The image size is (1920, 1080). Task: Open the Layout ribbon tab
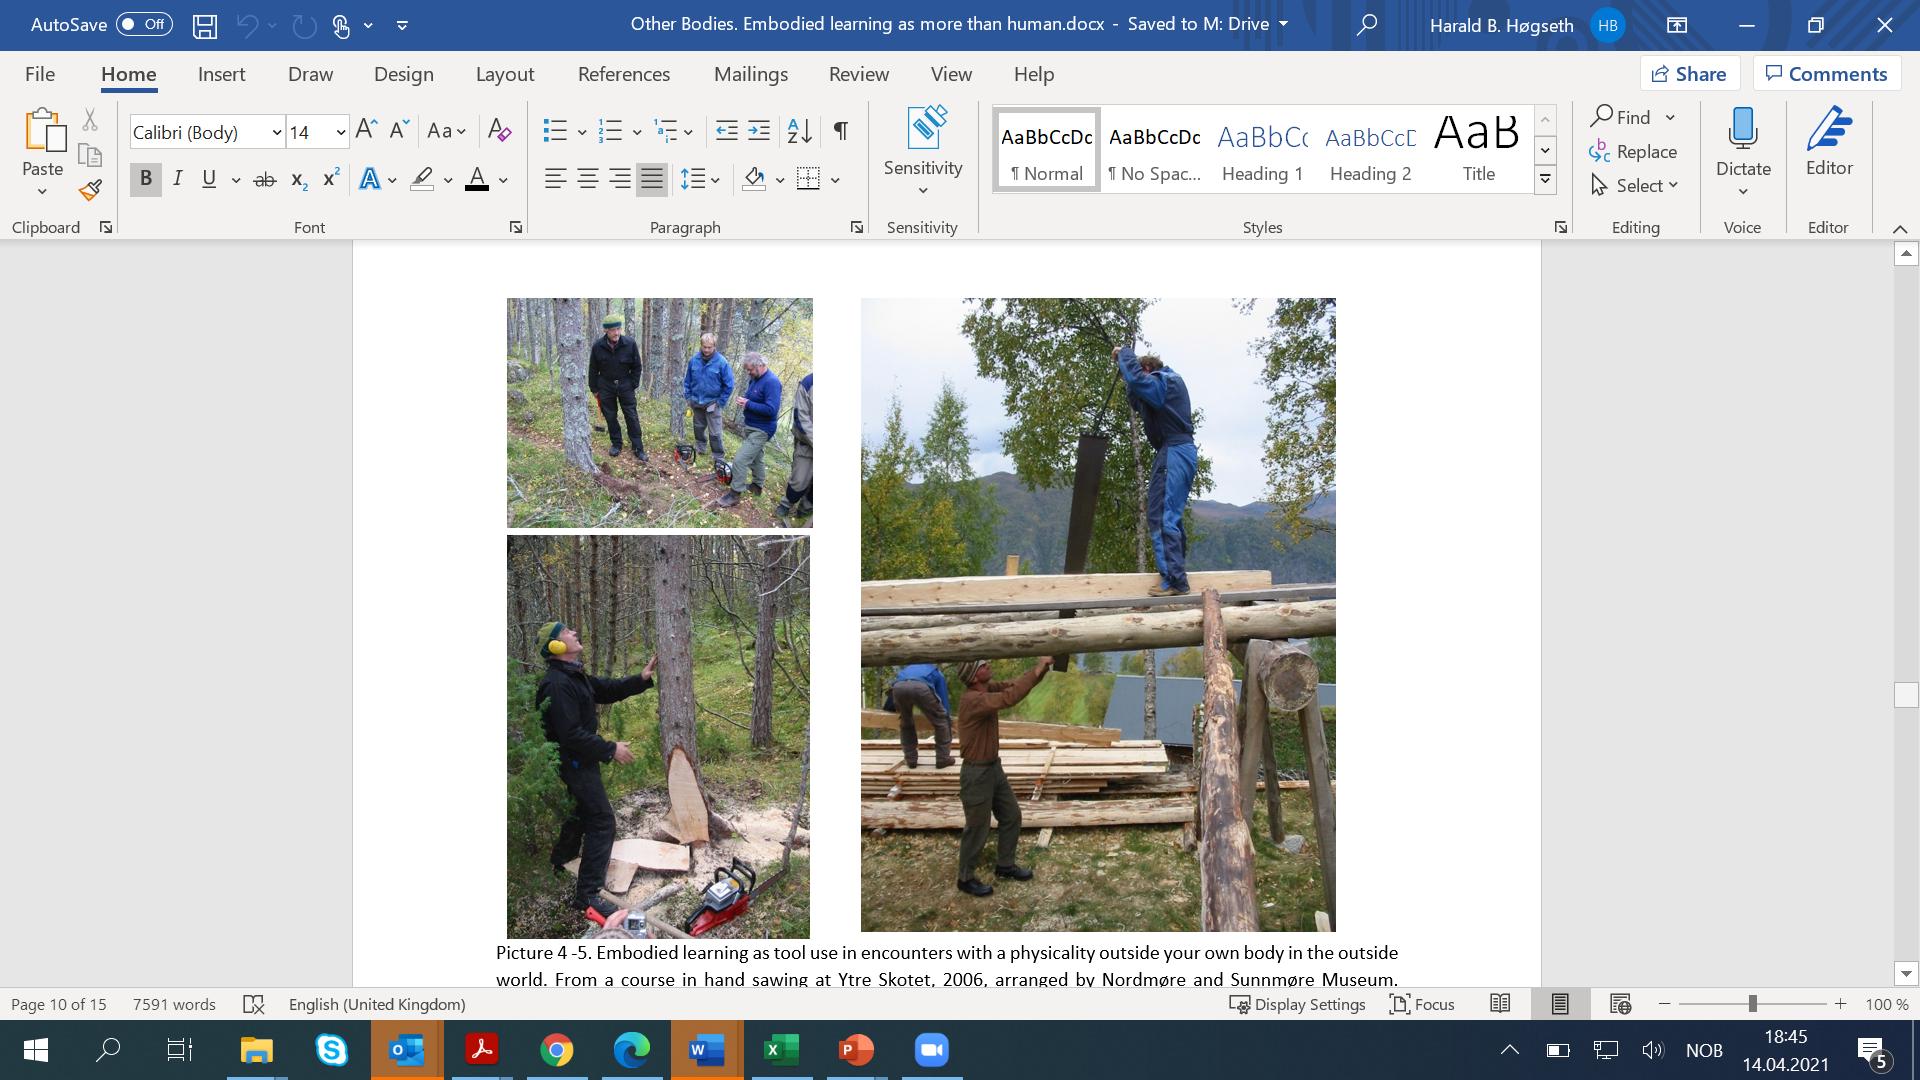click(504, 74)
